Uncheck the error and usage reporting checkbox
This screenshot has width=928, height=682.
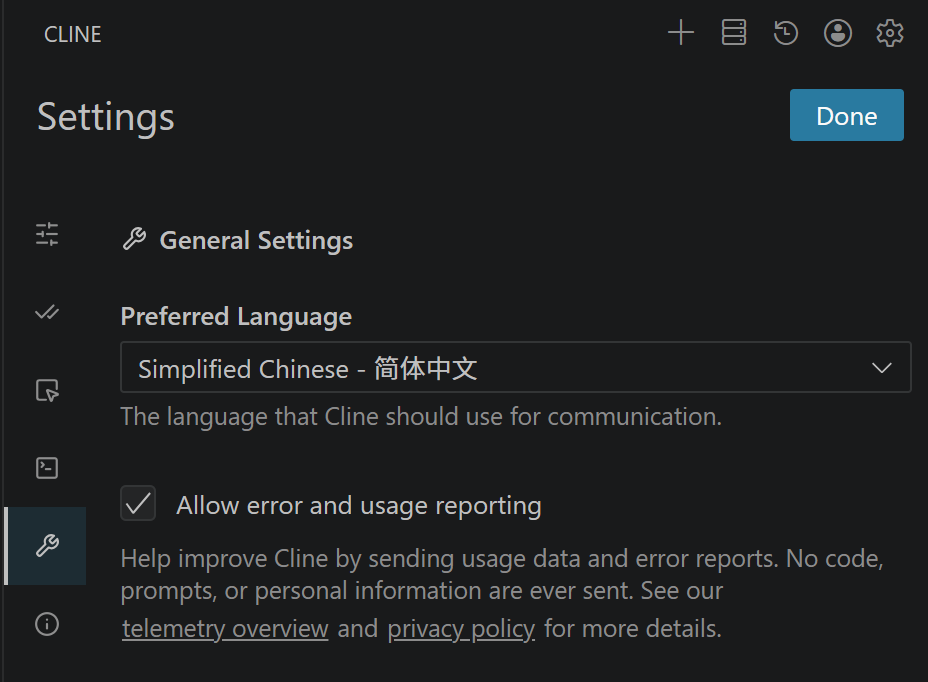(138, 503)
